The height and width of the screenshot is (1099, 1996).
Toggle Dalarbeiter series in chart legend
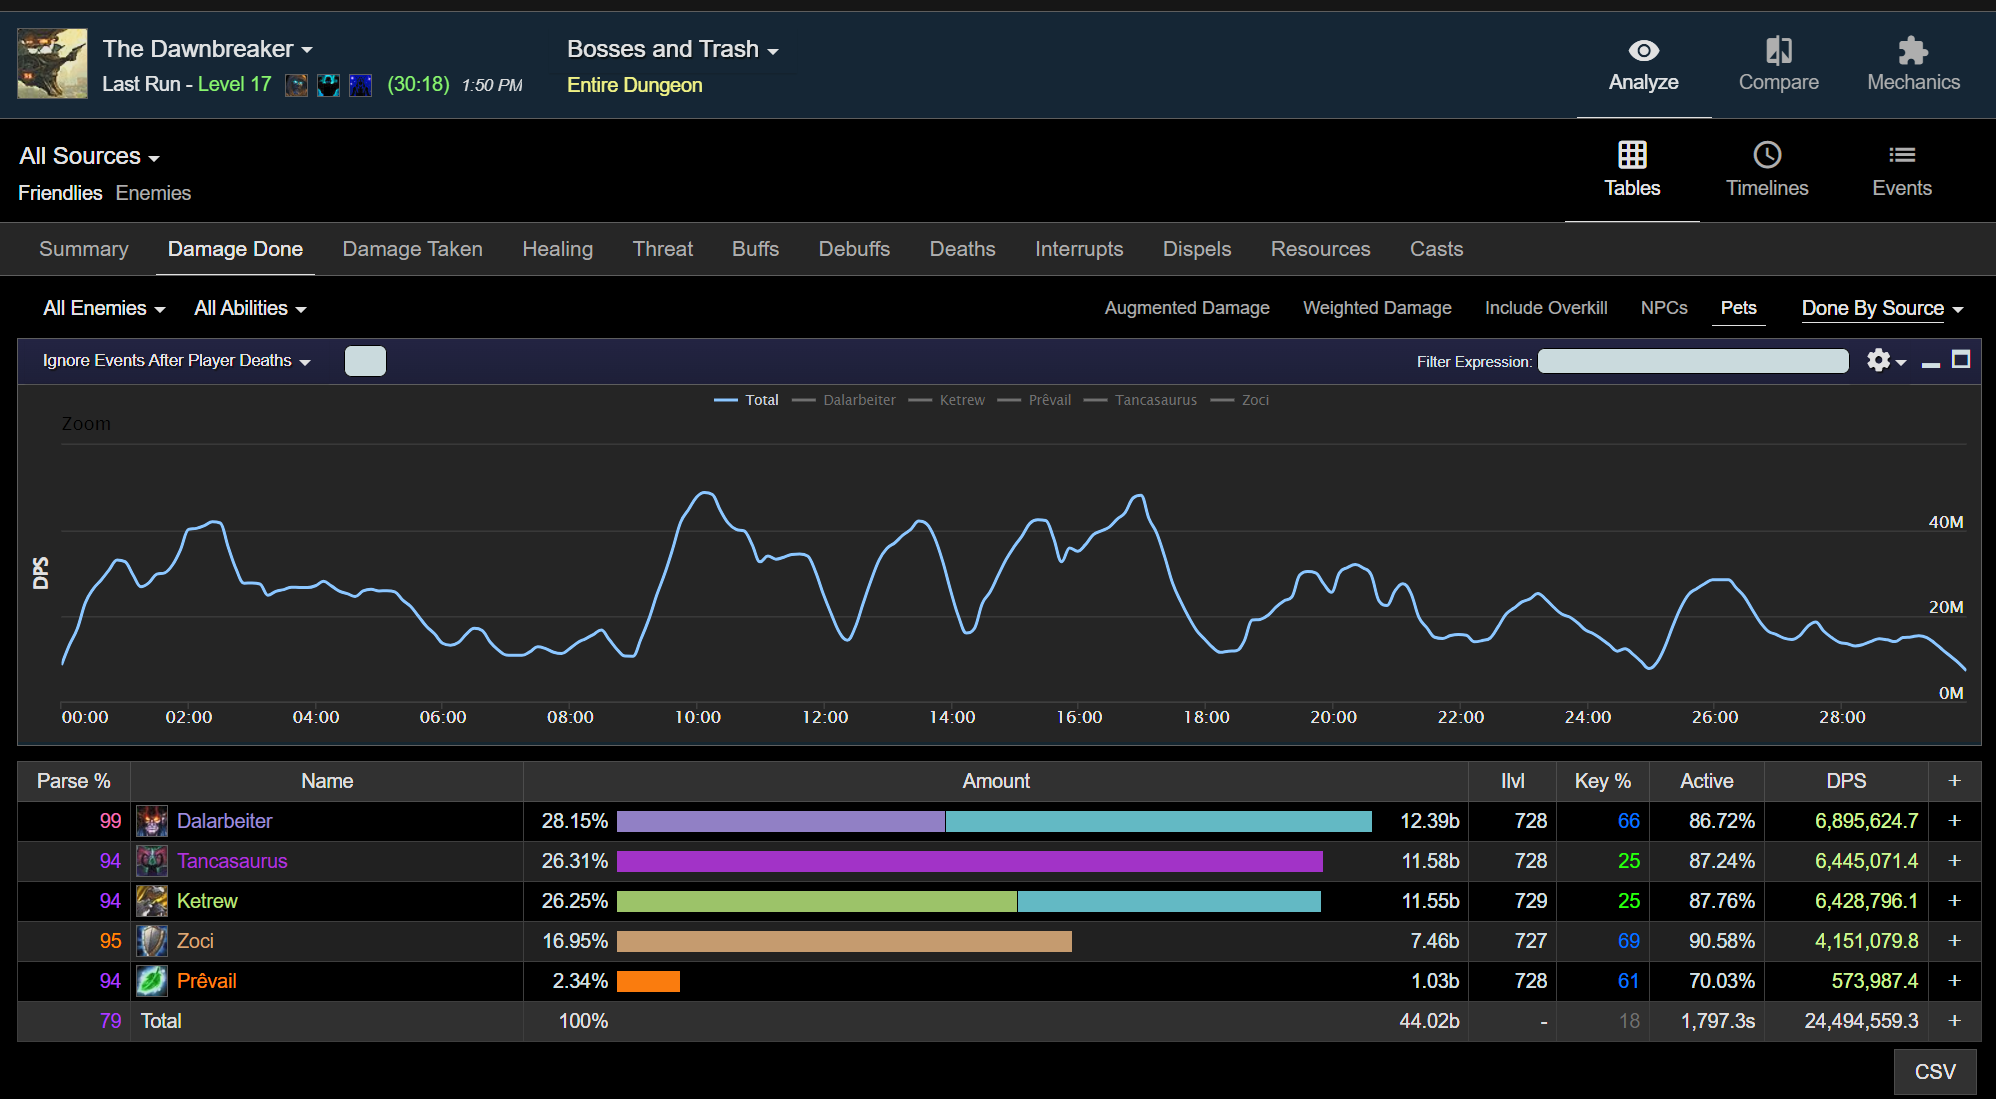(858, 400)
